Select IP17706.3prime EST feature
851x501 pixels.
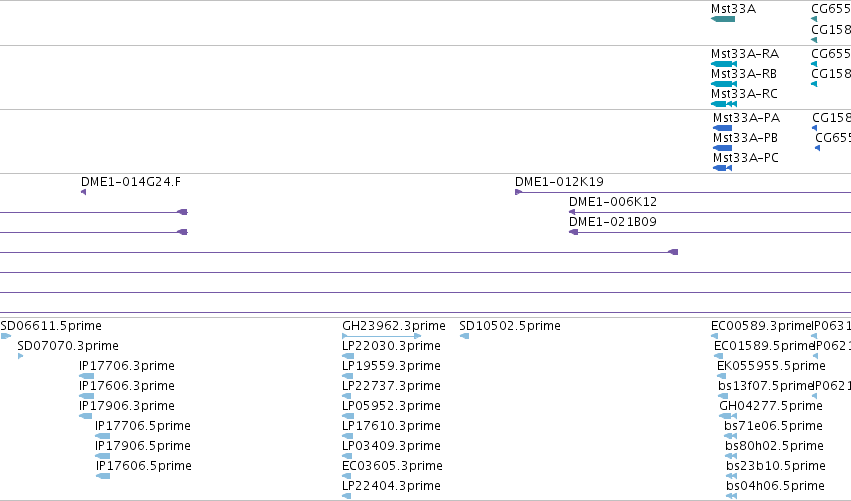(86, 376)
